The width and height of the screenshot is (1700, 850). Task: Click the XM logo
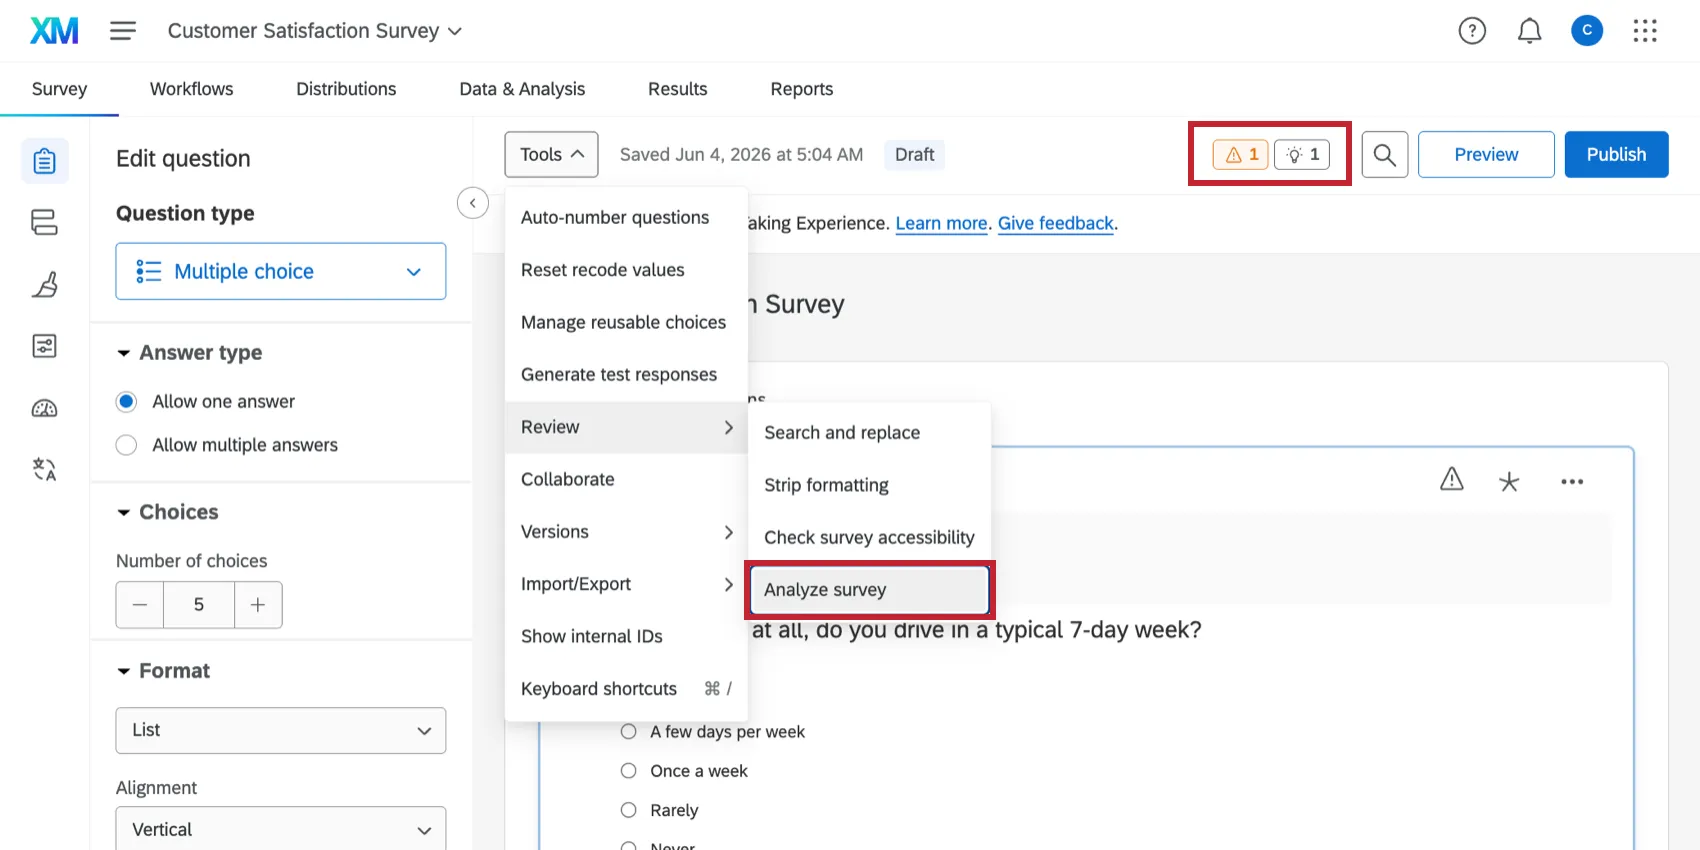click(54, 31)
